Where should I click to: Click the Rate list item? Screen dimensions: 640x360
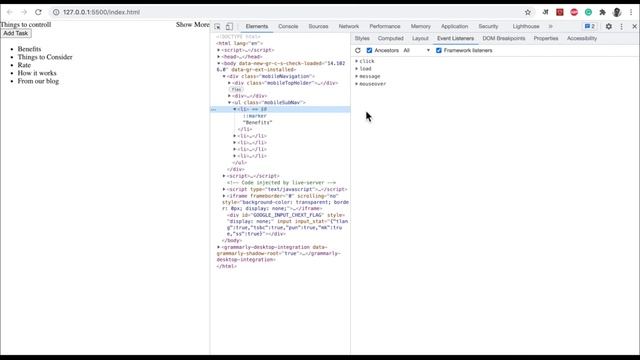(x=24, y=65)
